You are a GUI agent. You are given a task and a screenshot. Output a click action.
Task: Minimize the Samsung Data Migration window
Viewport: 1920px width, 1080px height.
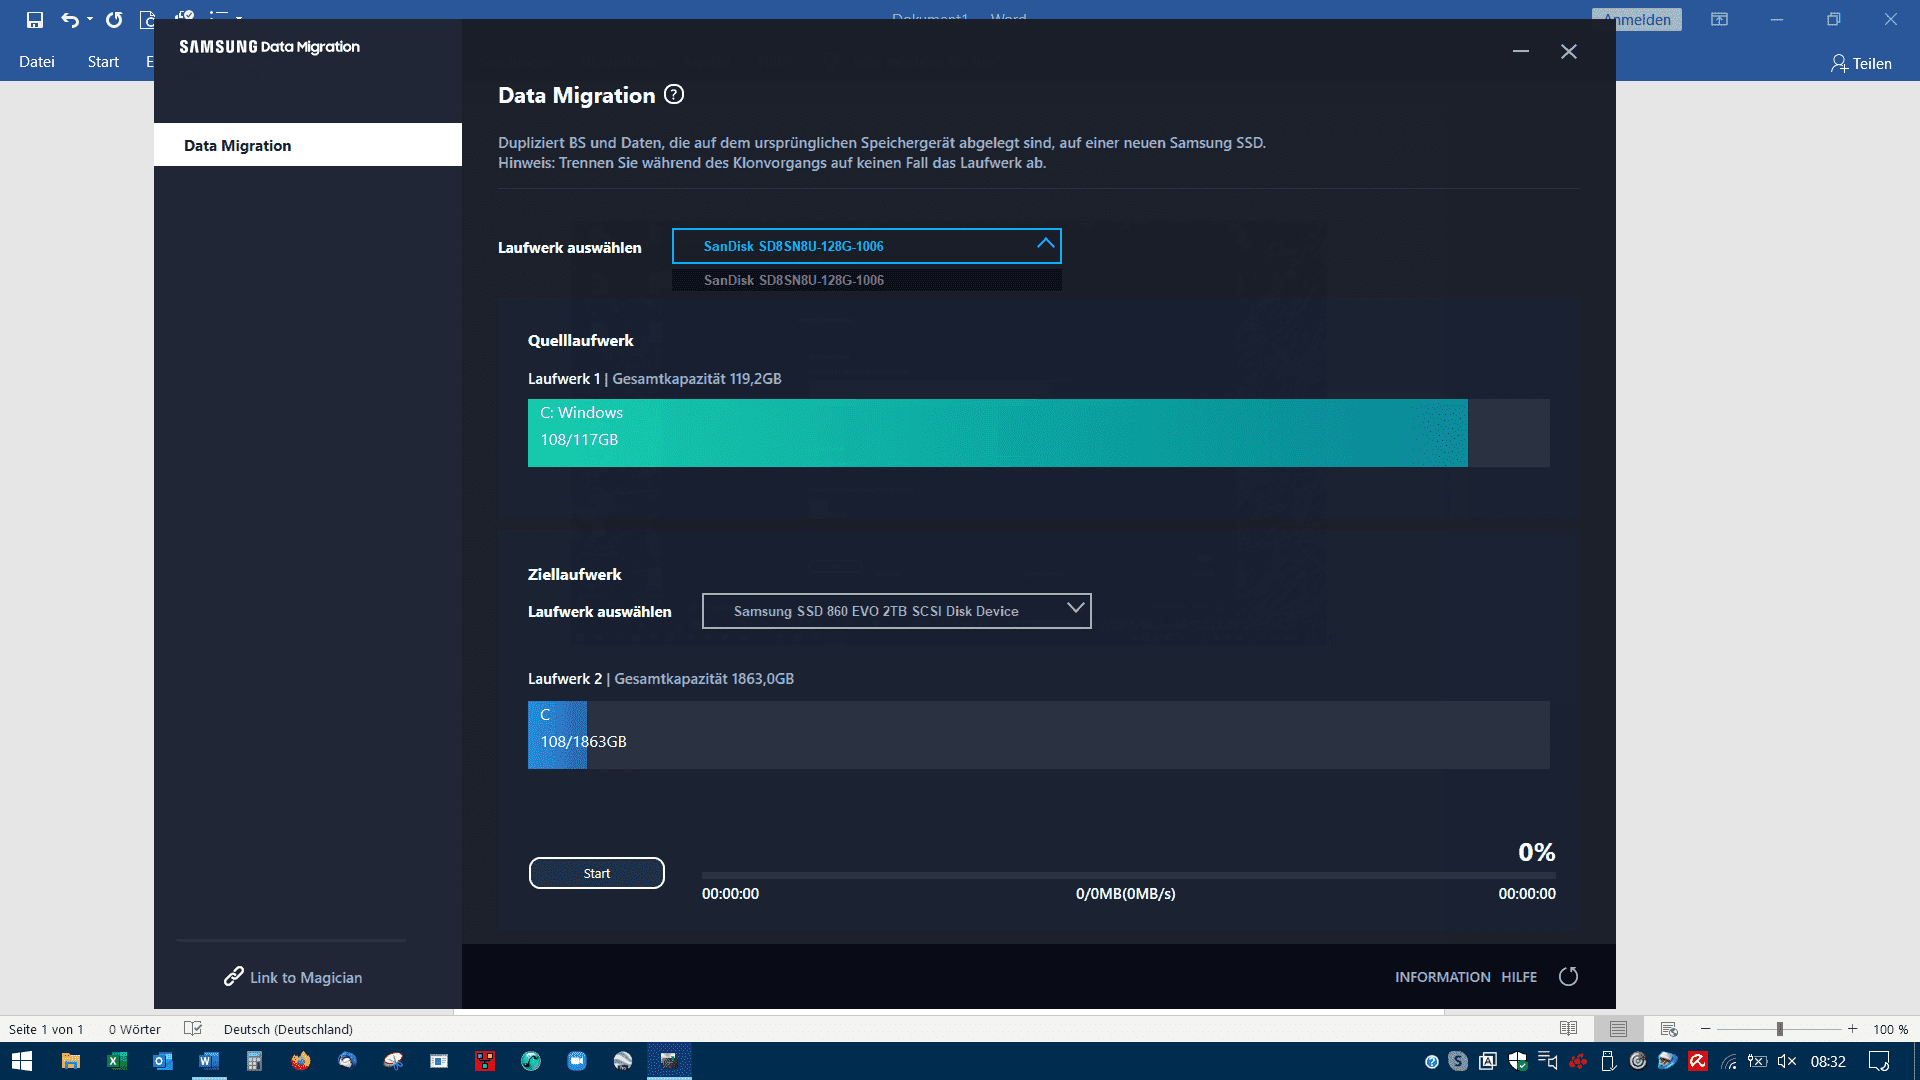pos(1520,51)
